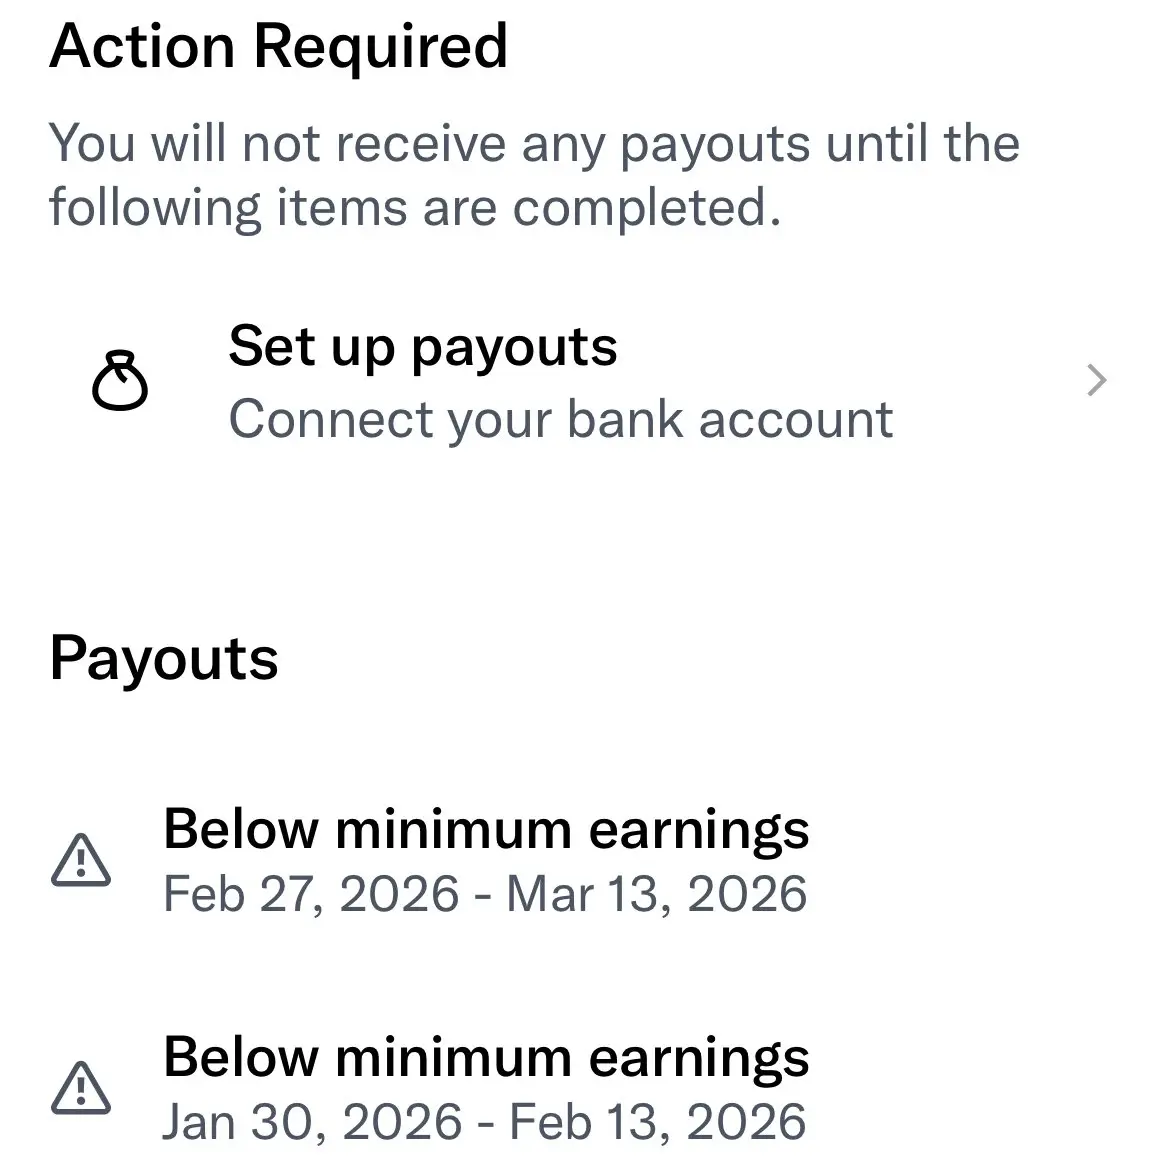Open the Set up payouts chevron arrow
Viewport: 1169px width, 1169px height.
(1096, 380)
